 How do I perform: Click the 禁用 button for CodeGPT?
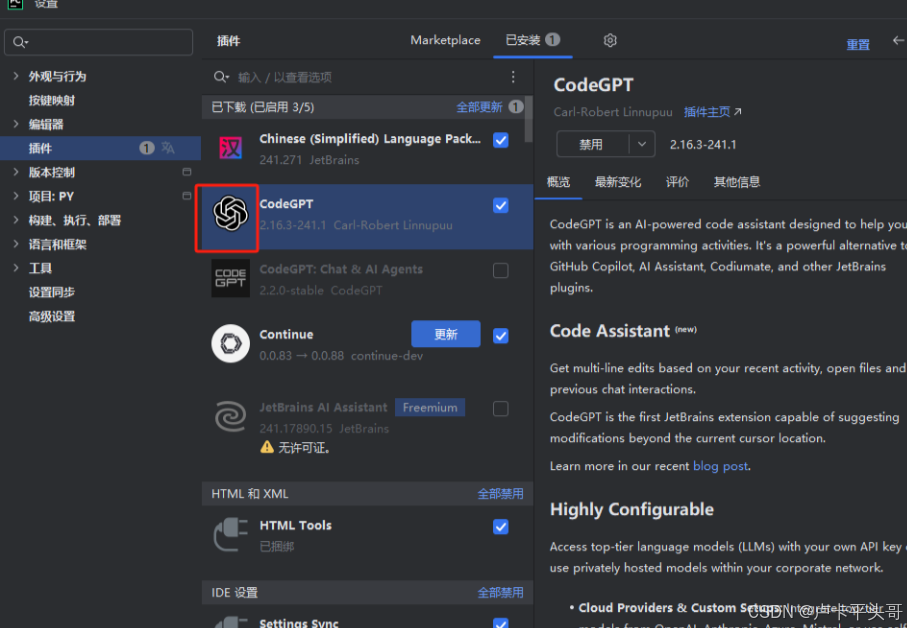point(592,144)
